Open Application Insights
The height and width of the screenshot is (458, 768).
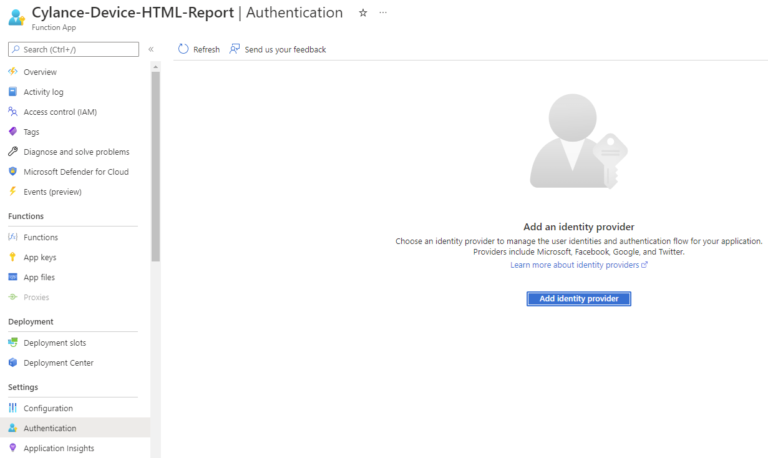[59, 448]
